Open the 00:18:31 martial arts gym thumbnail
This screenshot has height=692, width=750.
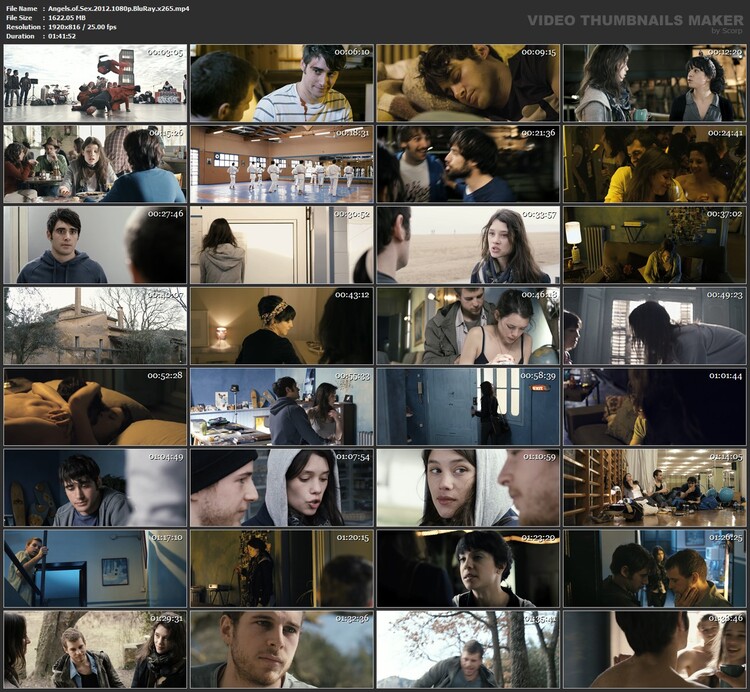tap(281, 164)
